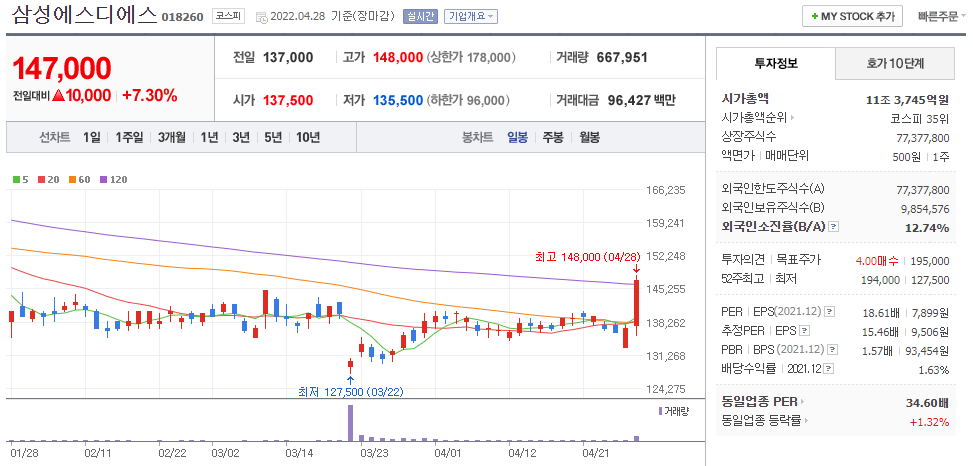Click the orange 60-day moving average swatch
The height and width of the screenshot is (466, 973).
(72, 180)
